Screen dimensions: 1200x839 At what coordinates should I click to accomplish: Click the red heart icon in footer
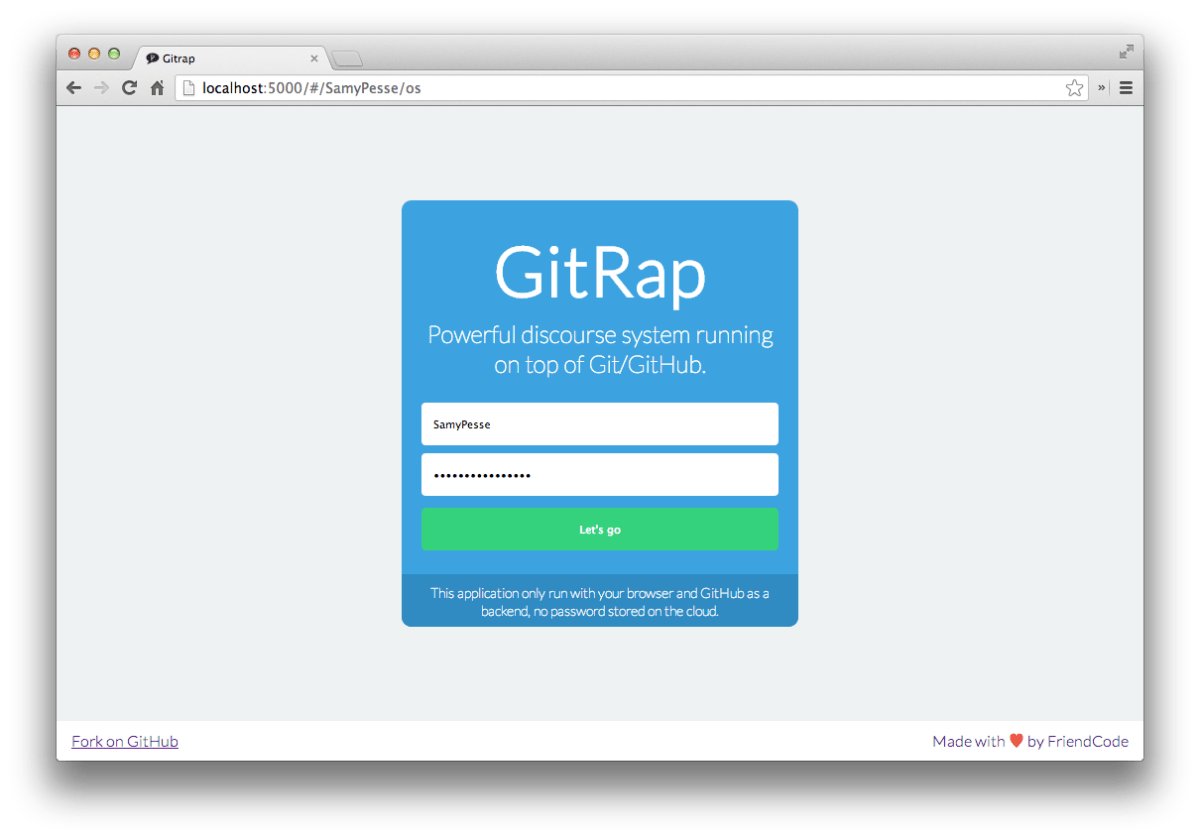coord(1016,741)
